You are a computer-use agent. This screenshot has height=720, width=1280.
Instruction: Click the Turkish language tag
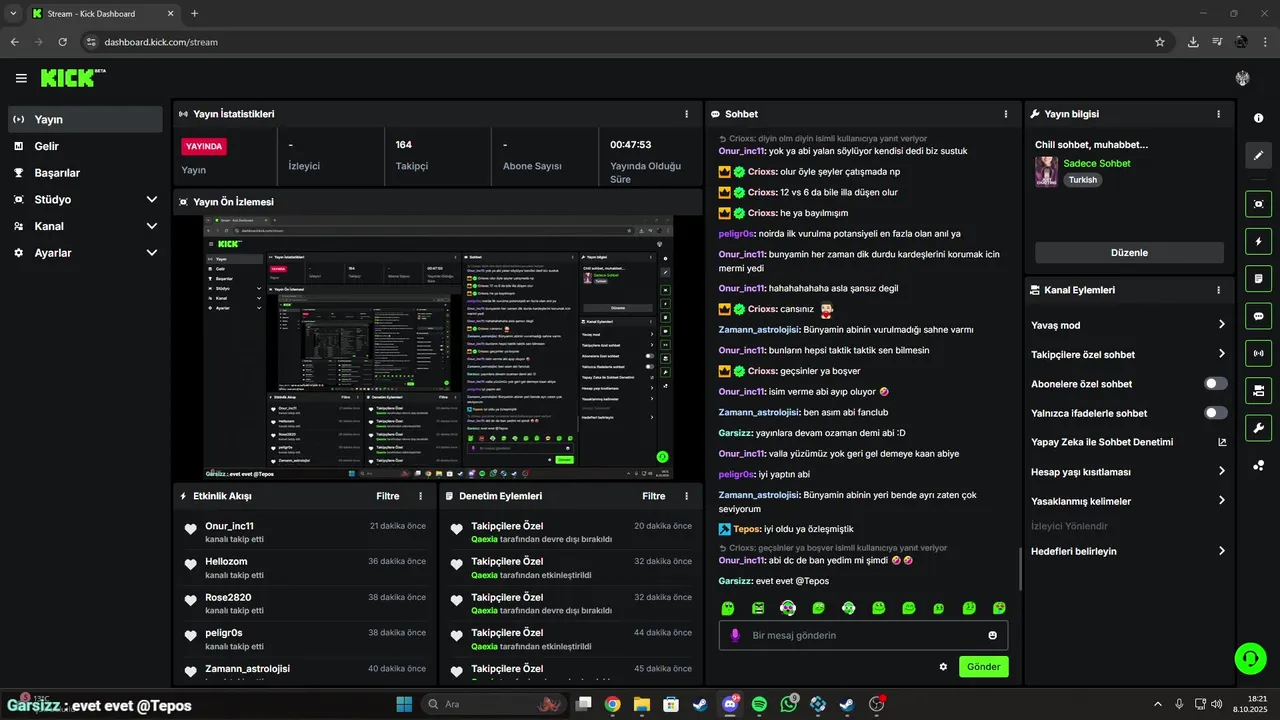(x=1083, y=180)
